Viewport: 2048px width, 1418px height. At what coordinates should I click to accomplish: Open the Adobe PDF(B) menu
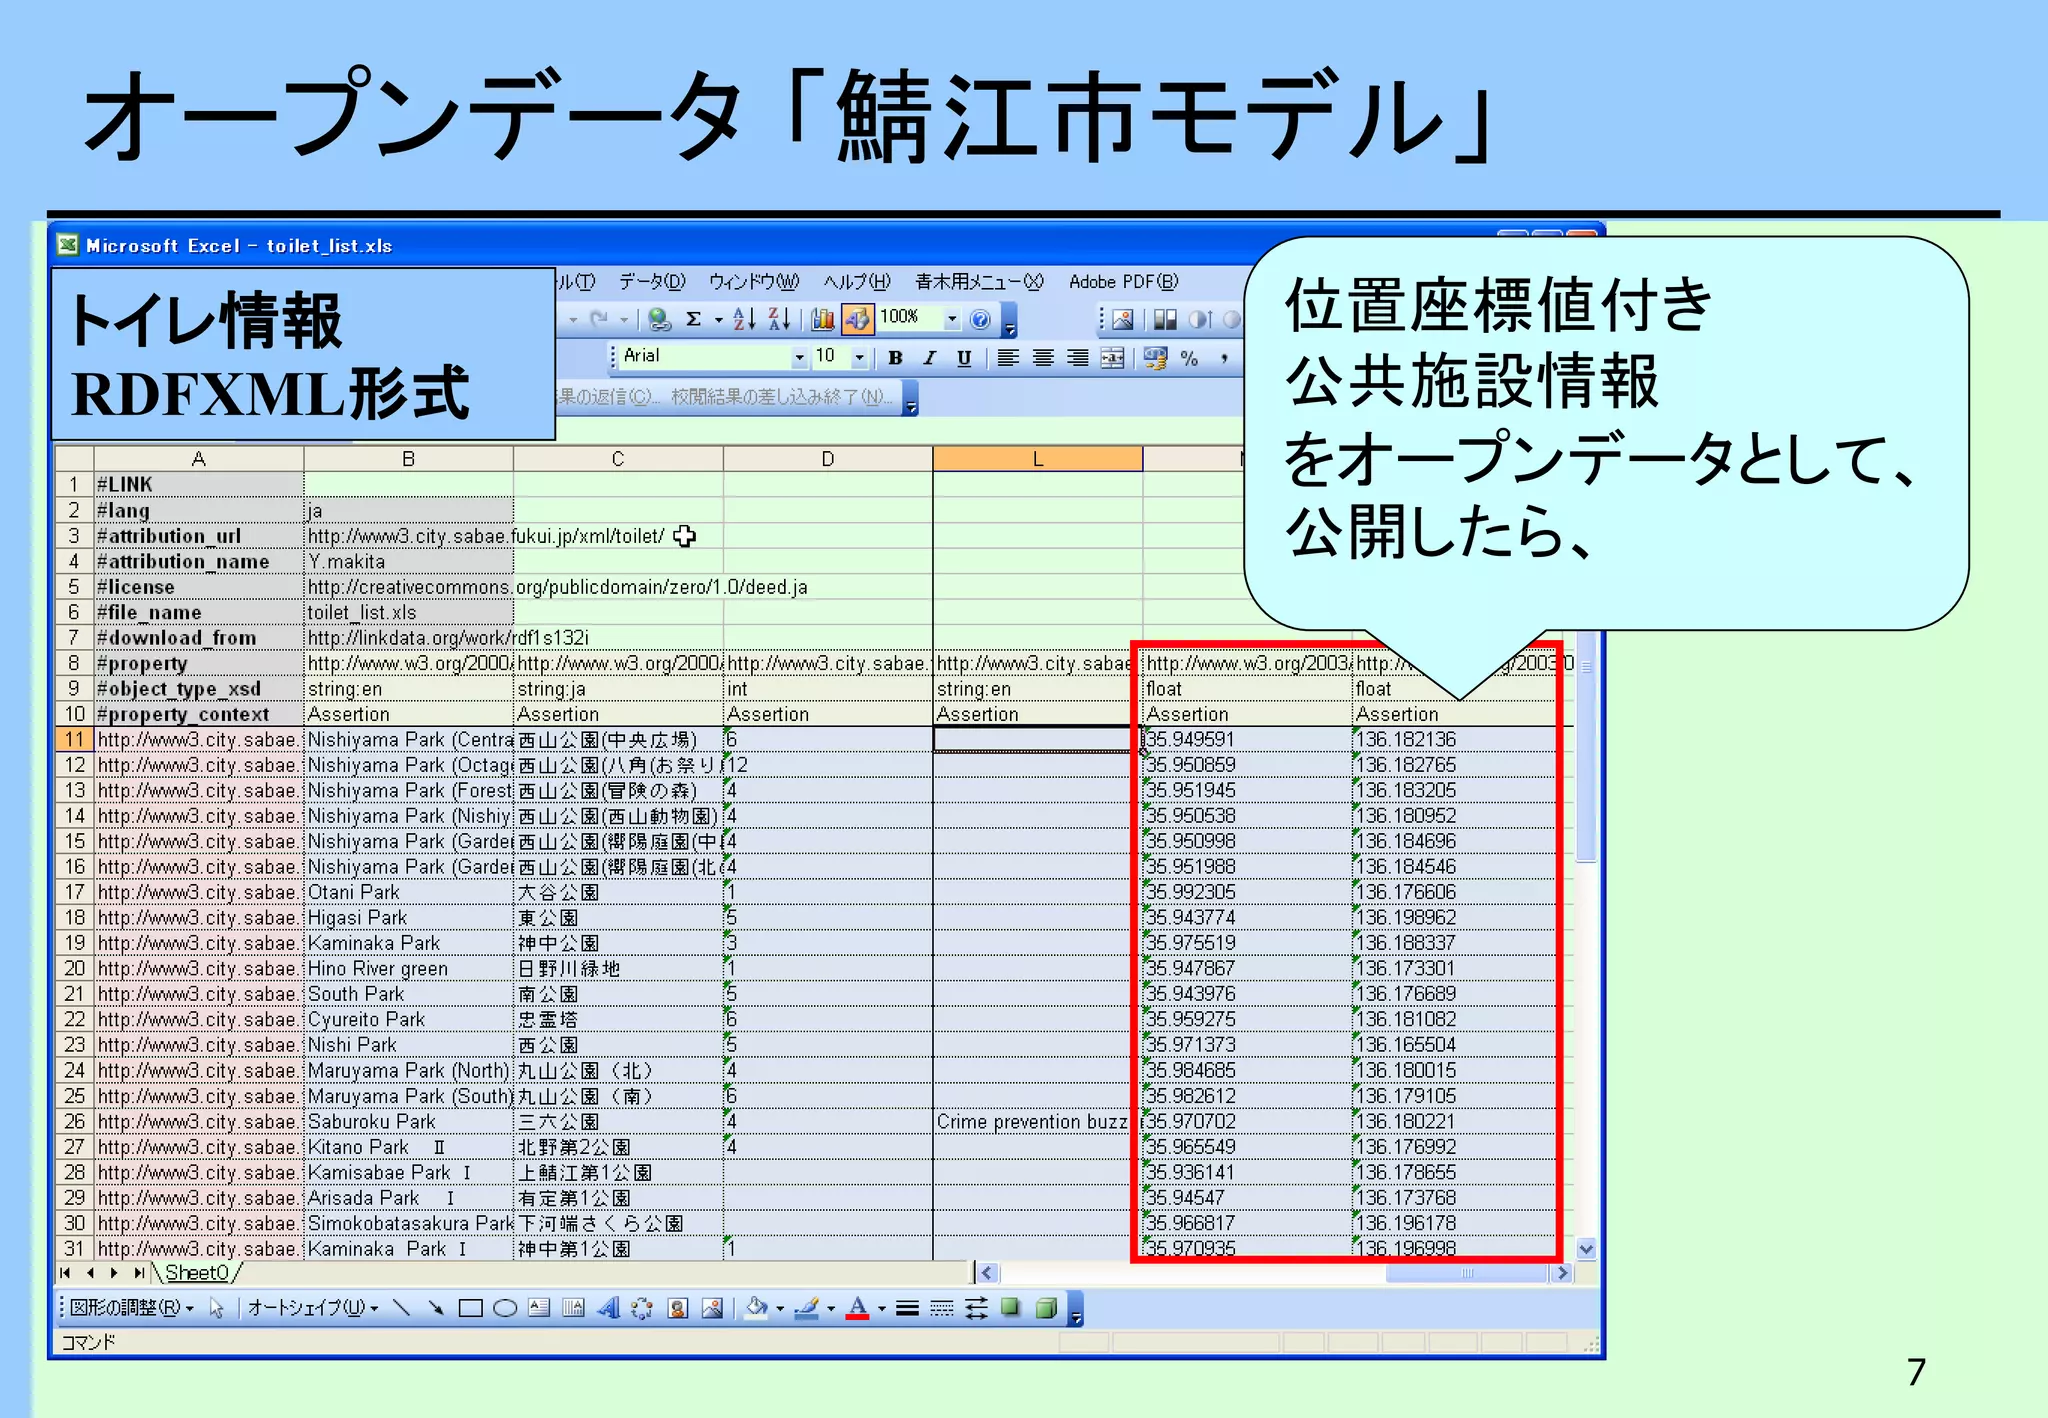coord(1124,282)
